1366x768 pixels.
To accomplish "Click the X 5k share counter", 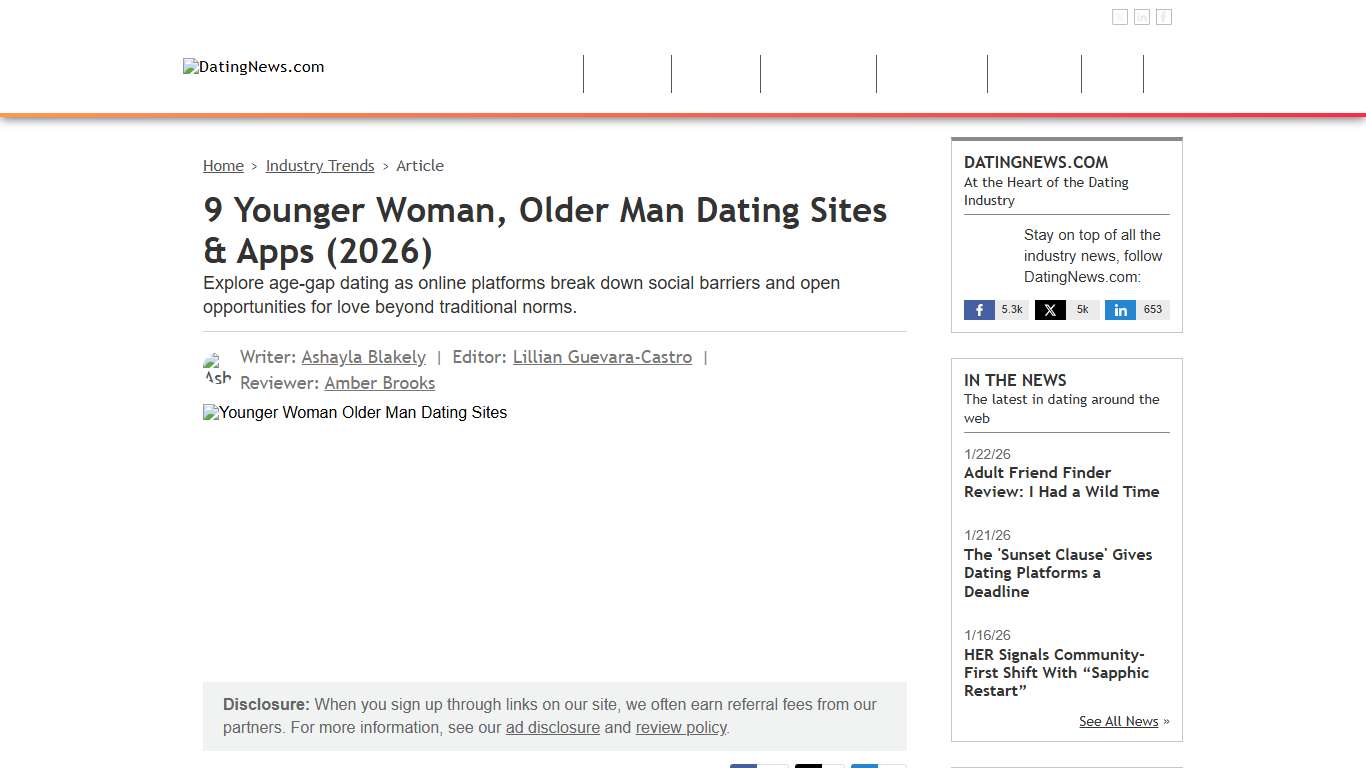I will pos(1081,309).
